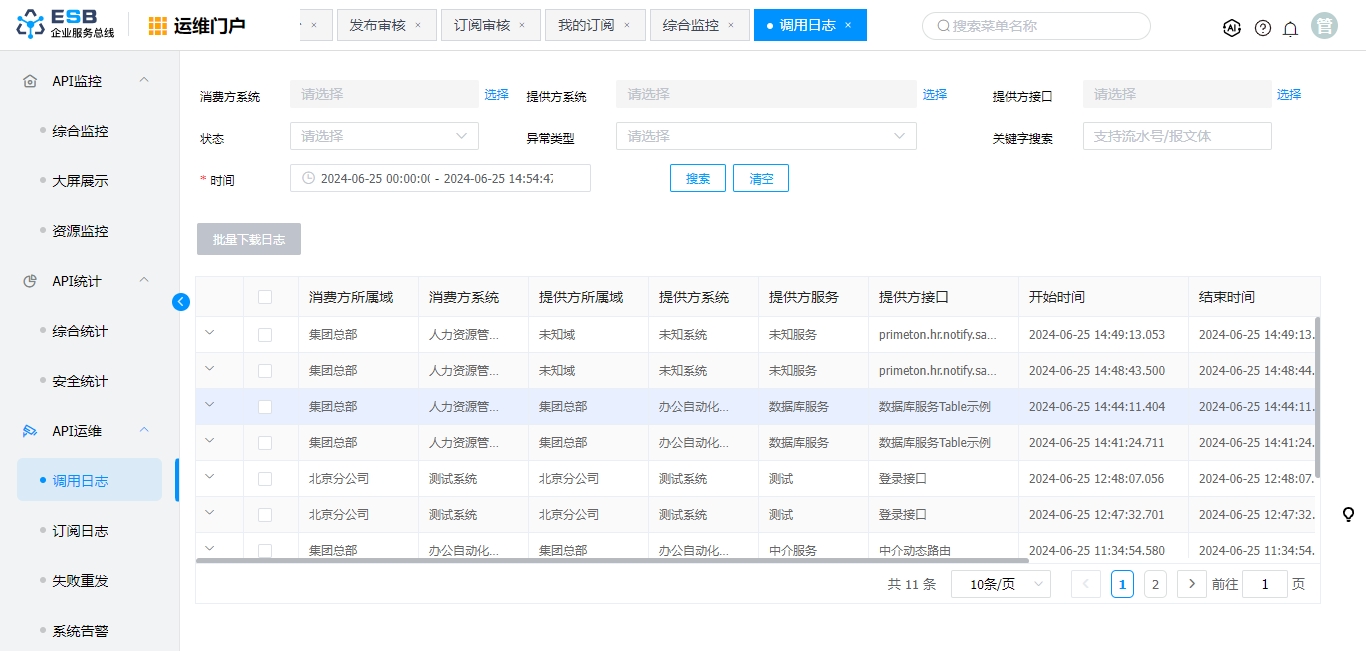Screen dimensions: 1366x651
Task: Toggle the select-all checkbox in table header
Action: pyautogui.click(x=265, y=297)
